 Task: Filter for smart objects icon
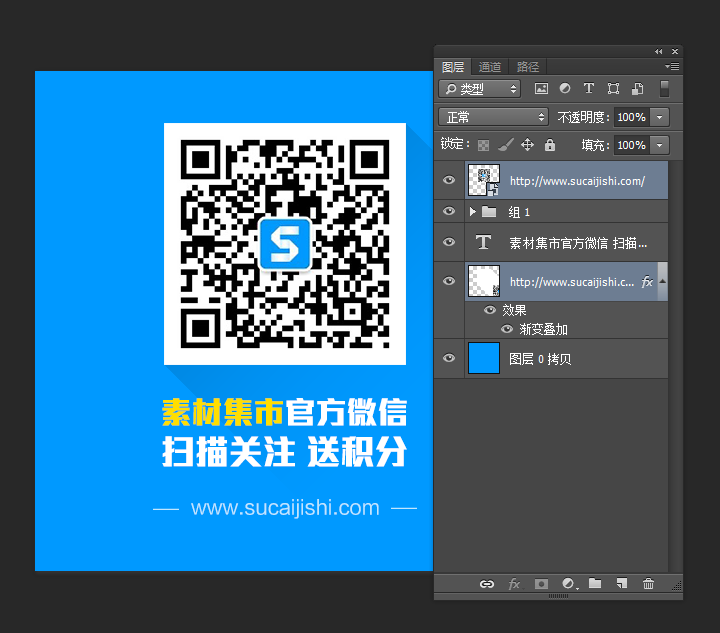[637, 89]
